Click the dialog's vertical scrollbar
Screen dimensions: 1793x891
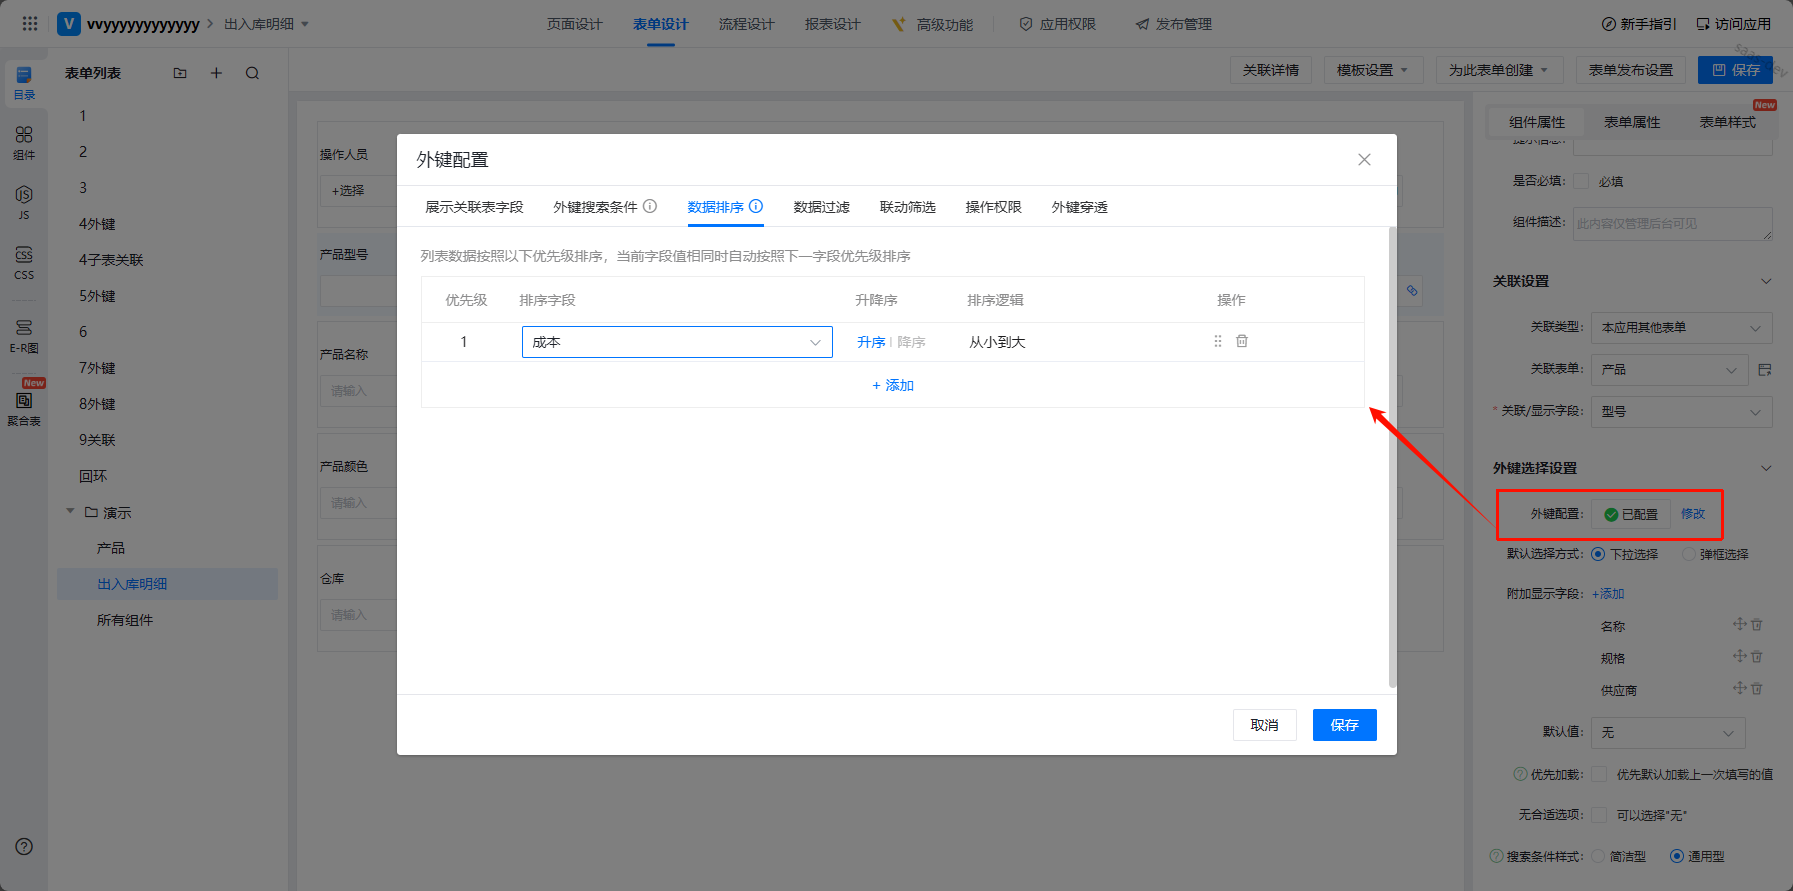point(1392,456)
